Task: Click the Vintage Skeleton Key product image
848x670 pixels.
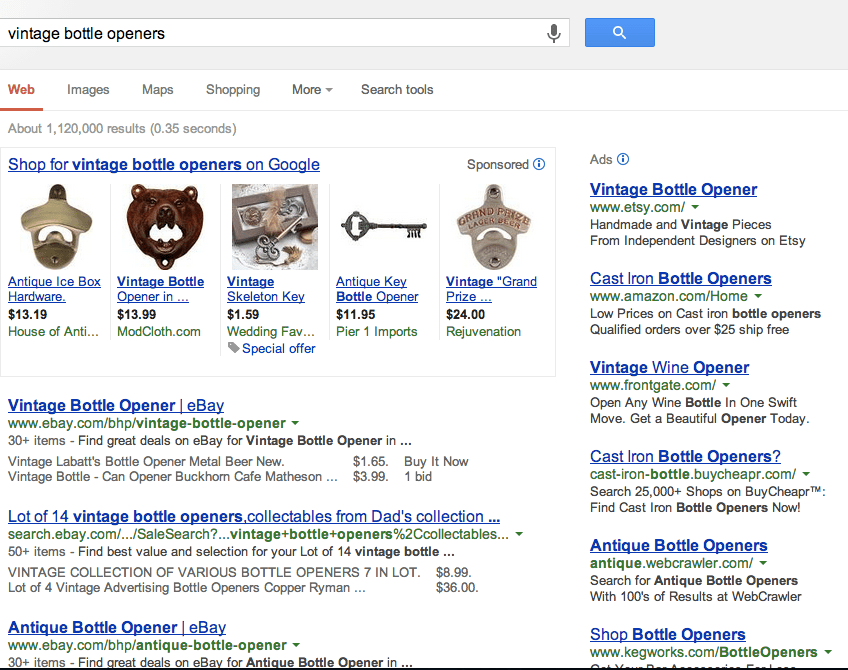Action: tap(275, 226)
